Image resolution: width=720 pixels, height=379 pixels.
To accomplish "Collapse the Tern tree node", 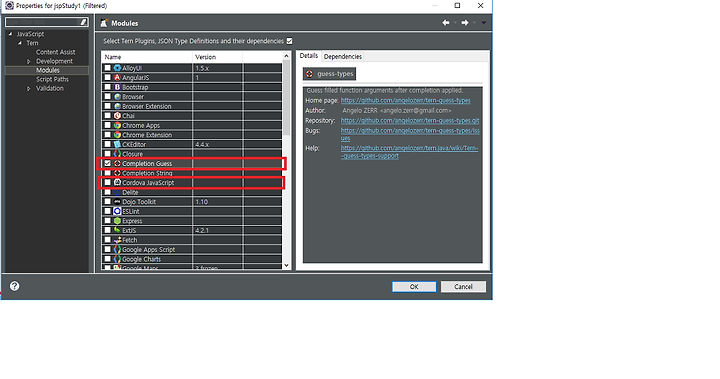I will 20,43.
